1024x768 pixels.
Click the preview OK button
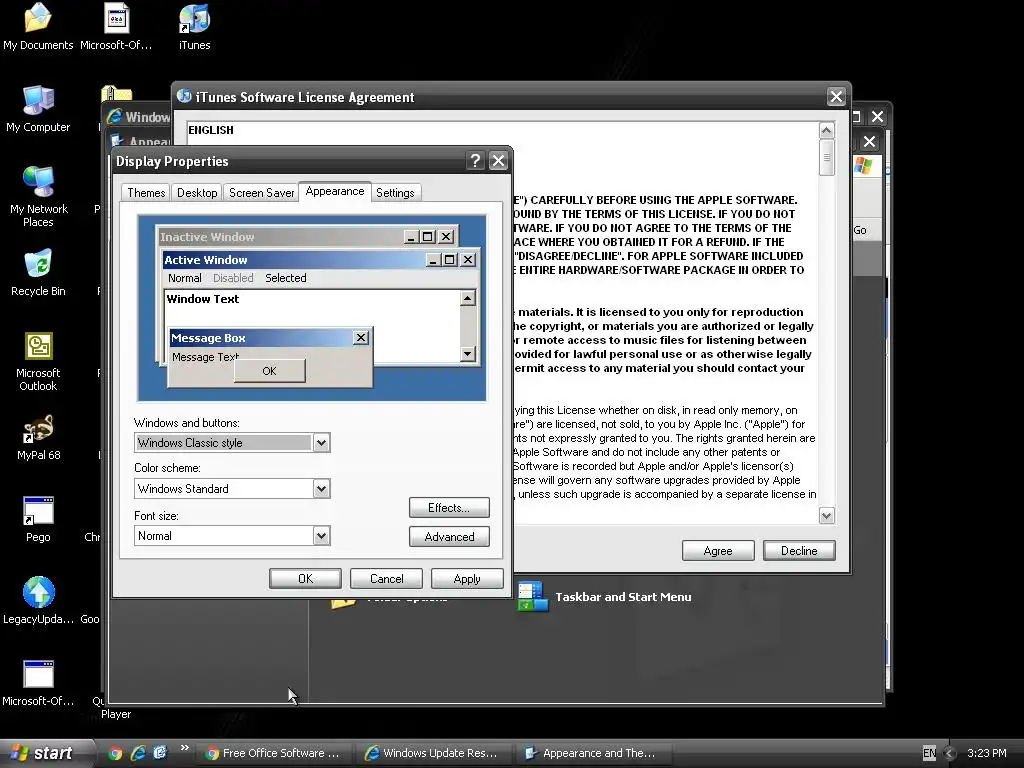269,371
